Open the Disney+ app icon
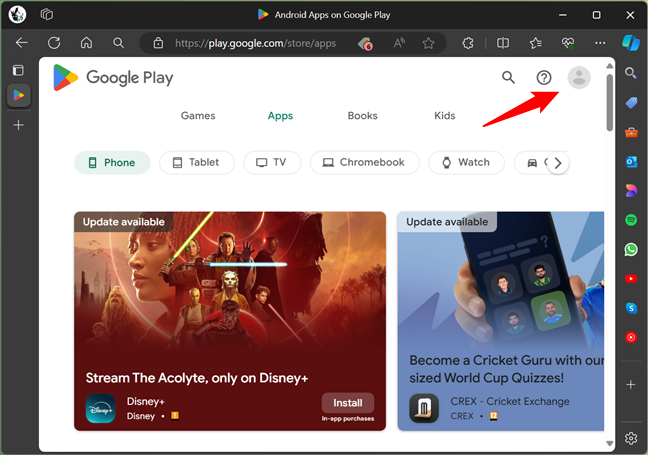 click(100, 408)
